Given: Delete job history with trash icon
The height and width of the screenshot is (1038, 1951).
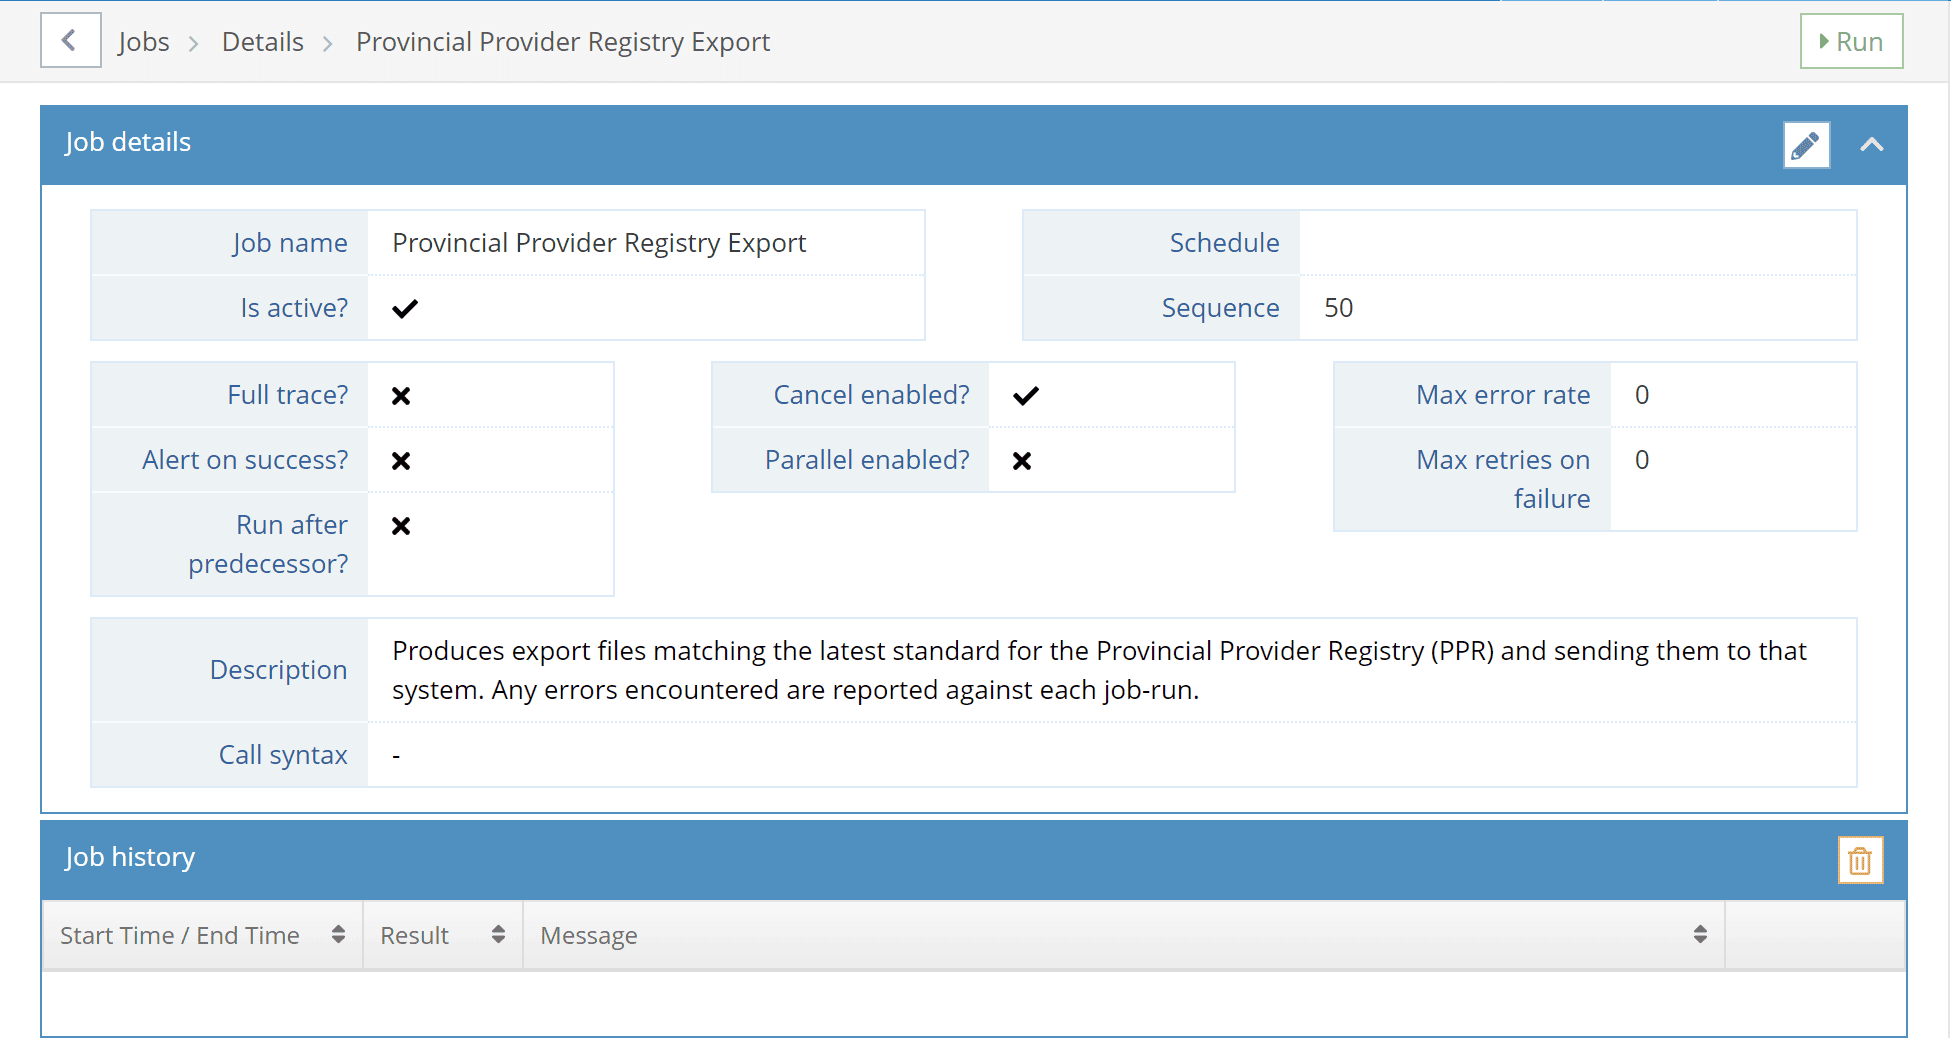Looking at the screenshot, I should coord(1860,860).
